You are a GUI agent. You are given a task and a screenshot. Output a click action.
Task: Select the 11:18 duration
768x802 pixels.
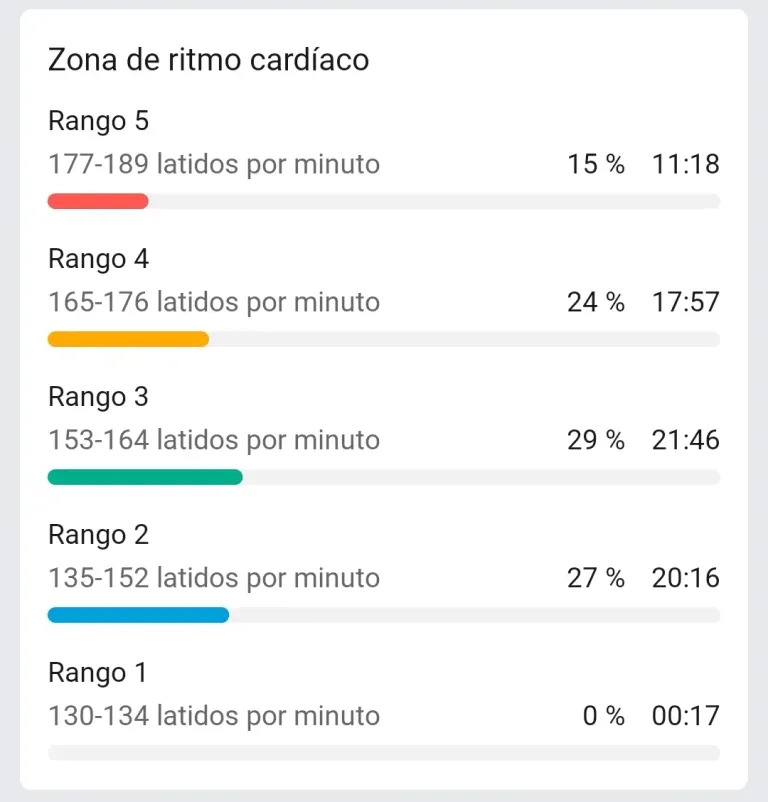[686, 165]
